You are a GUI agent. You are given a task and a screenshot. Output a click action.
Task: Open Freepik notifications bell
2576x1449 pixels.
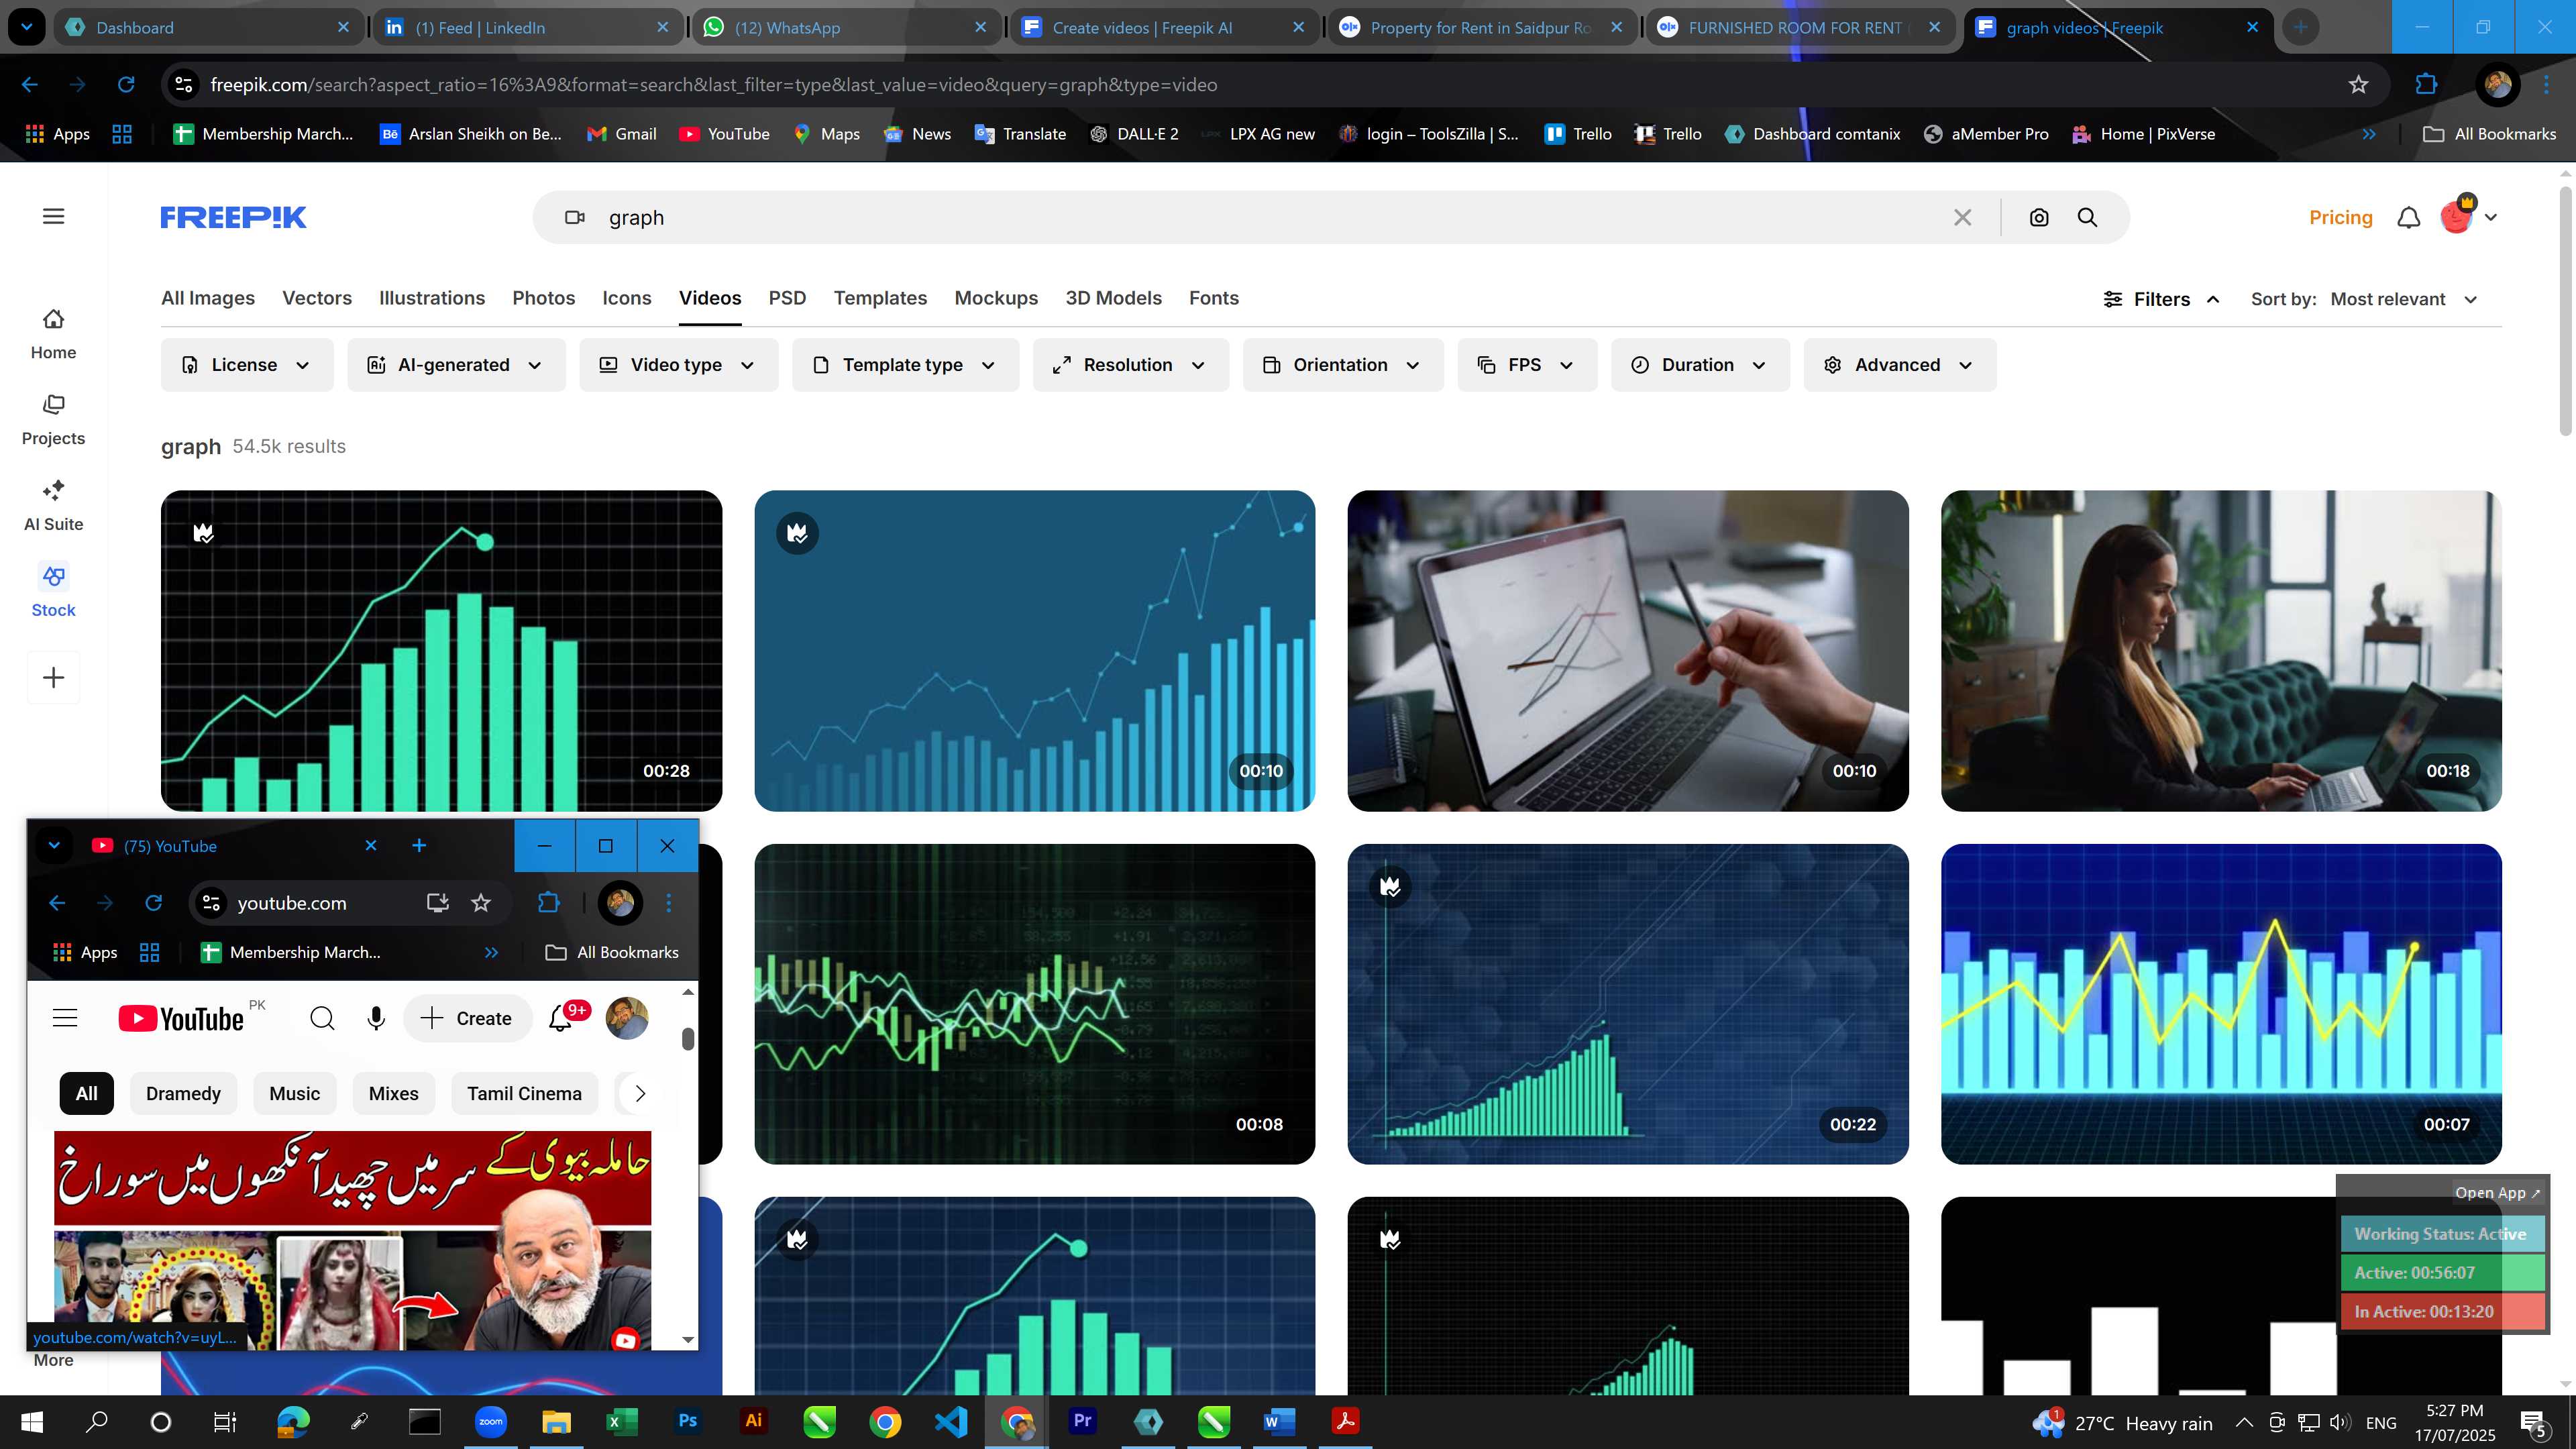(x=2408, y=217)
